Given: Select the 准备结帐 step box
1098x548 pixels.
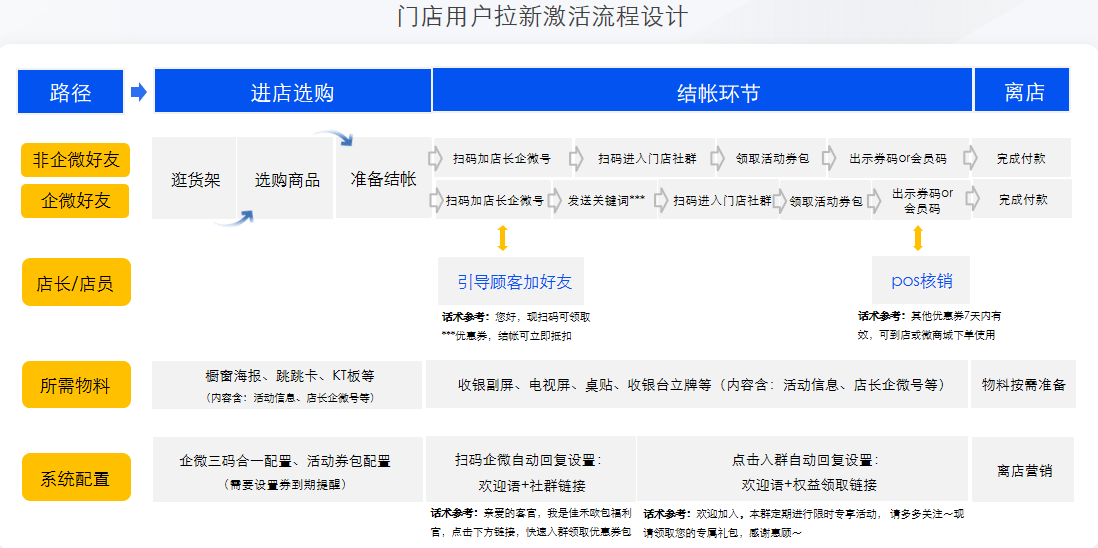Looking at the screenshot, I should pyautogui.click(x=383, y=178).
